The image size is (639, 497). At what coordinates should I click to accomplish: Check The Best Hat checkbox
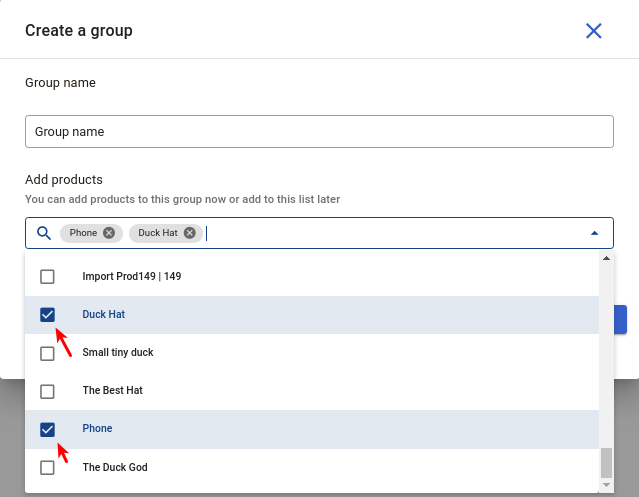coord(47,391)
